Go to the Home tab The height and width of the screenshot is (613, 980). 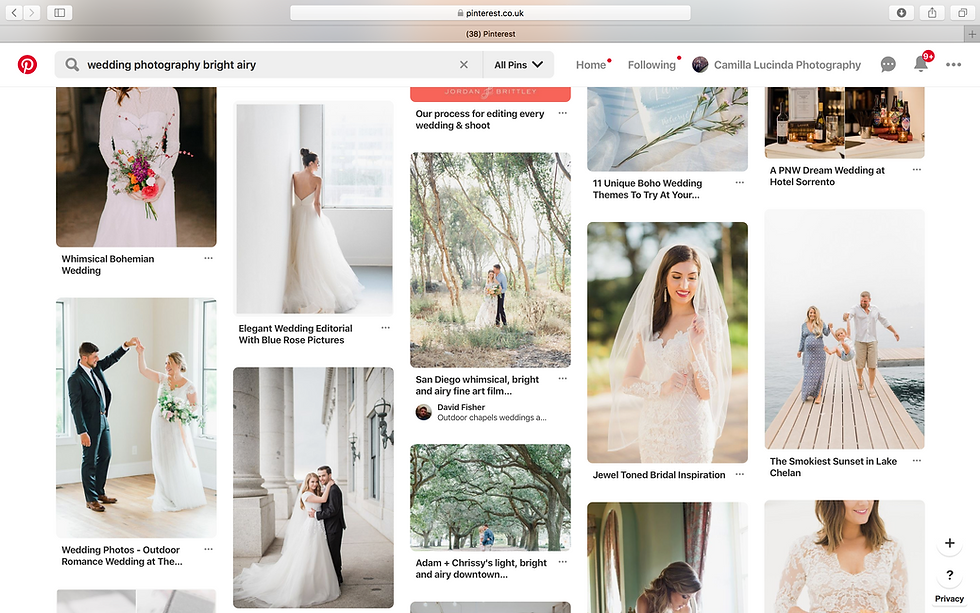pos(591,64)
